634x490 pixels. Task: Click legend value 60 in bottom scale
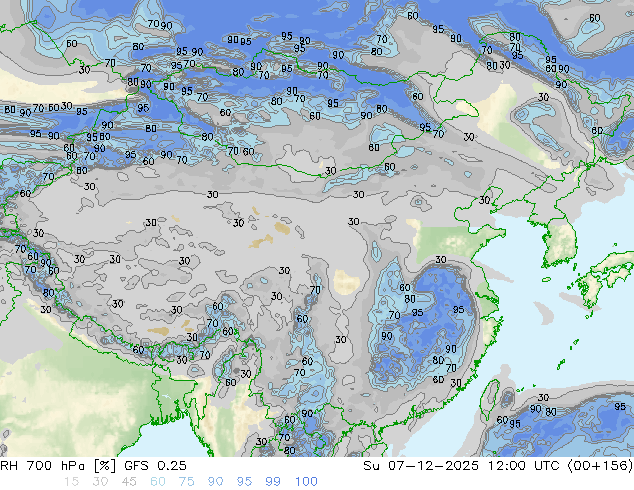pos(158,482)
